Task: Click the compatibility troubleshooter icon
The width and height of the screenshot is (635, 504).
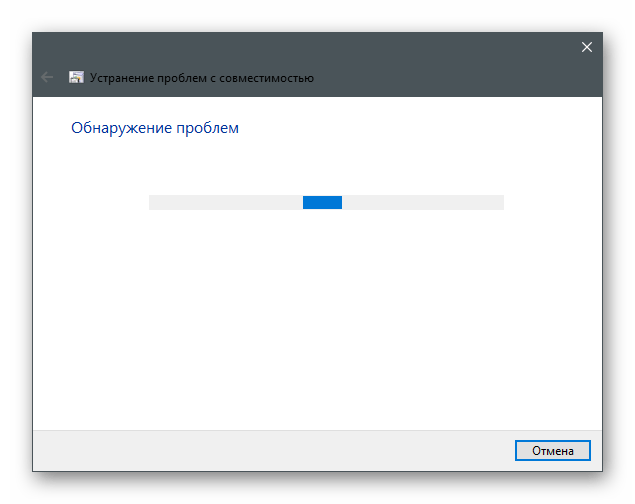Action: coord(76,77)
